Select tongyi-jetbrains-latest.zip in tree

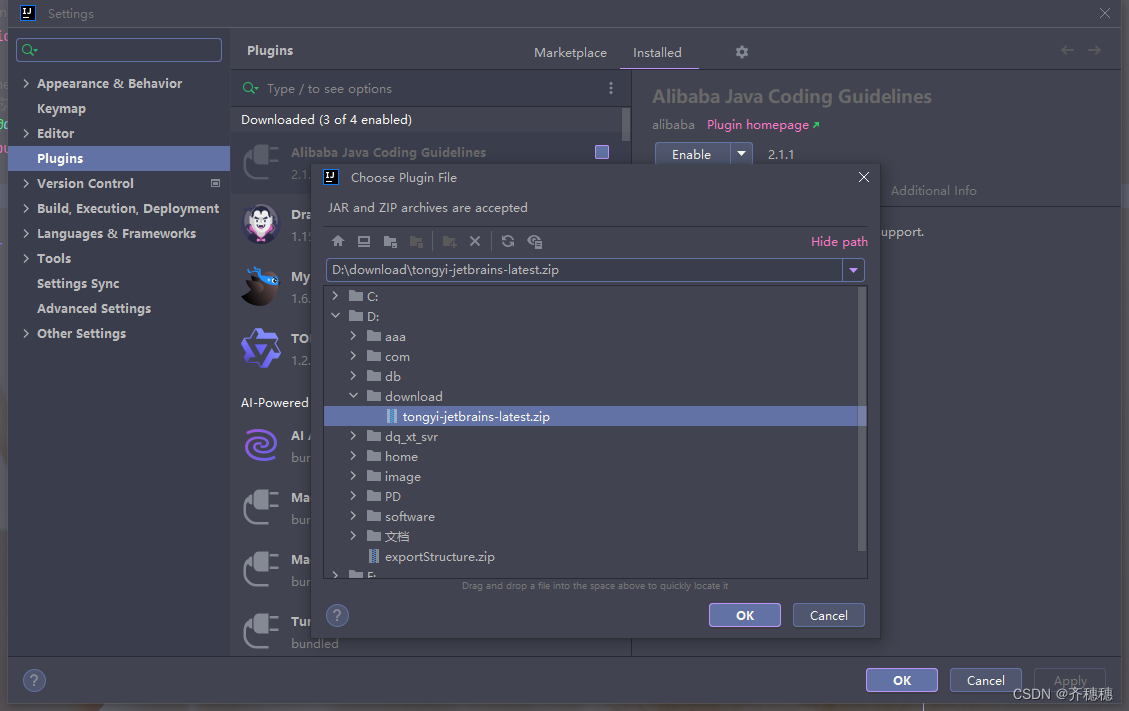595,416
